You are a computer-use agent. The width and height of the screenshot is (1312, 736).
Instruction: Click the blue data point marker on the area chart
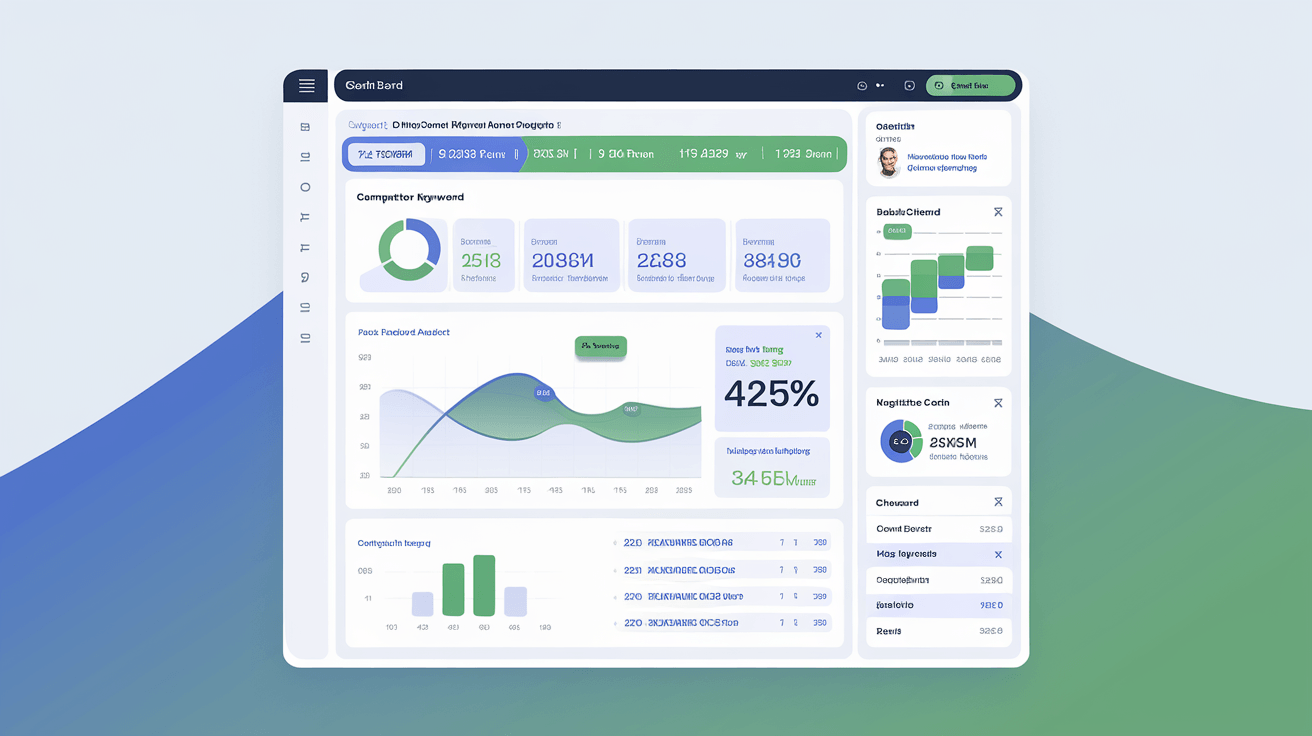pos(543,393)
